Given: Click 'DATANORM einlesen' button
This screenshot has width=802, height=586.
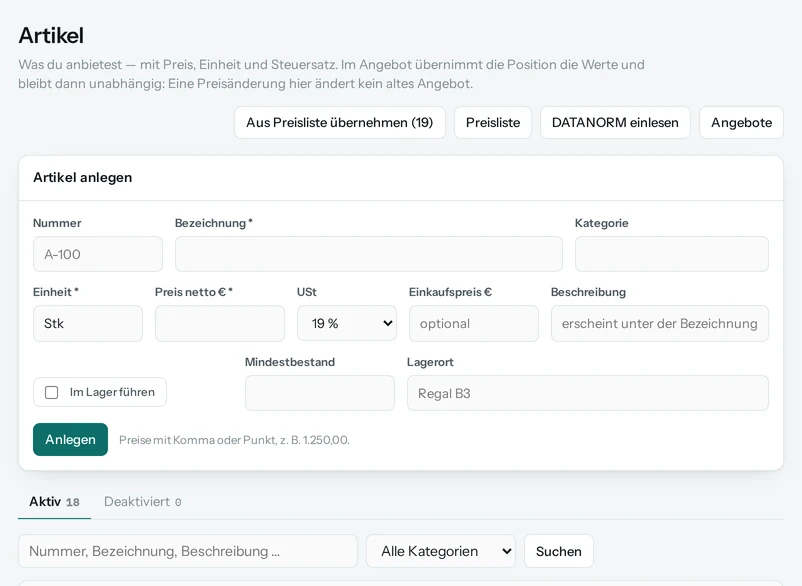Looking at the screenshot, I should pyautogui.click(x=615, y=123).
